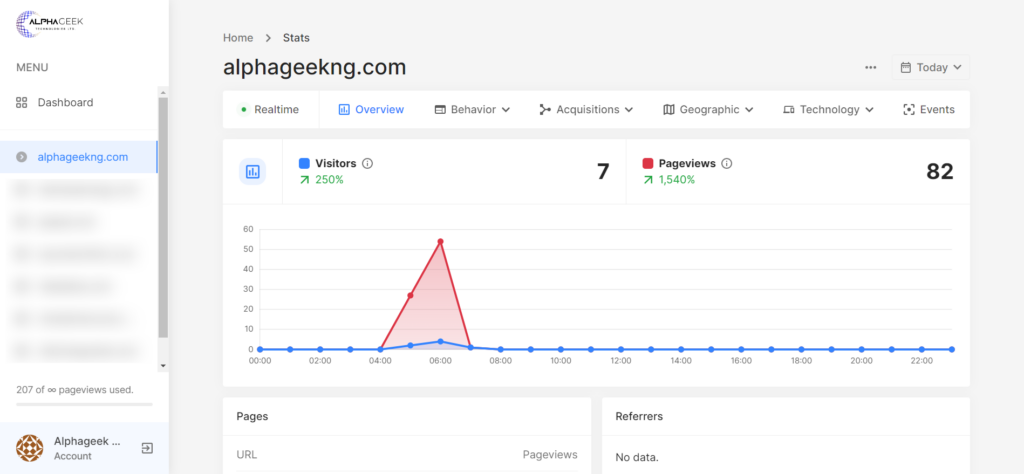Click the Pageviews total of 82
Viewport: 1024px width, 474px height.
[x=940, y=172]
